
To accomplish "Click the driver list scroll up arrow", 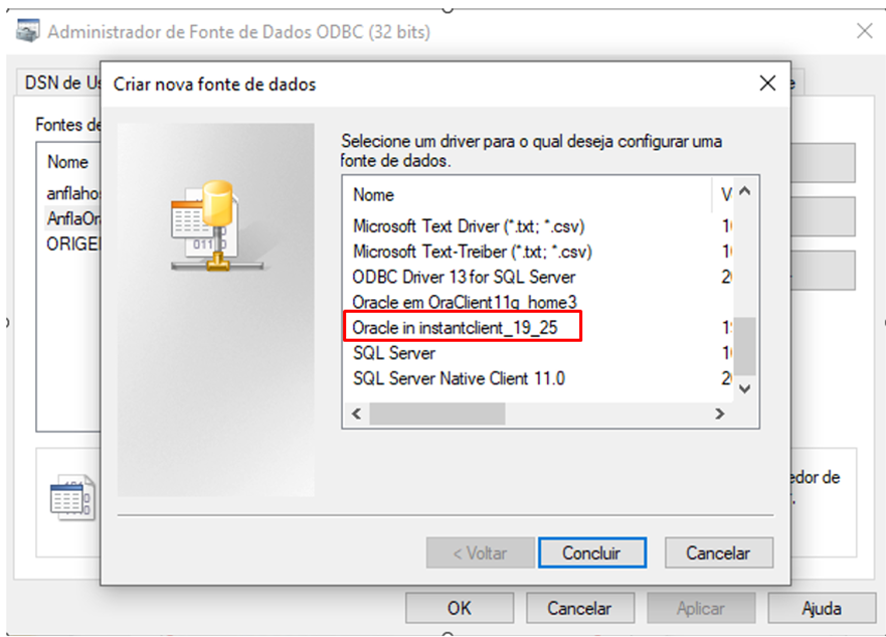I will click(x=745, y=192).
